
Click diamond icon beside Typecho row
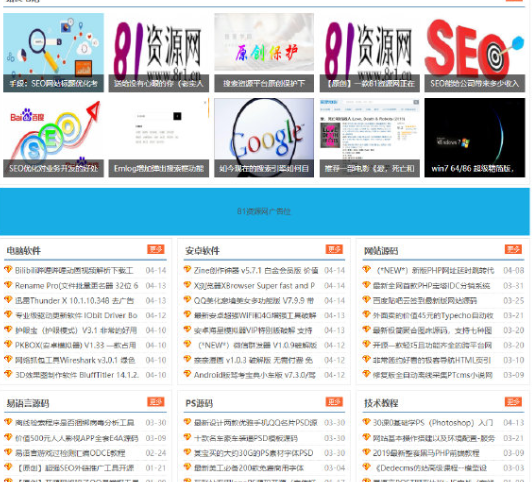(366, 314)
